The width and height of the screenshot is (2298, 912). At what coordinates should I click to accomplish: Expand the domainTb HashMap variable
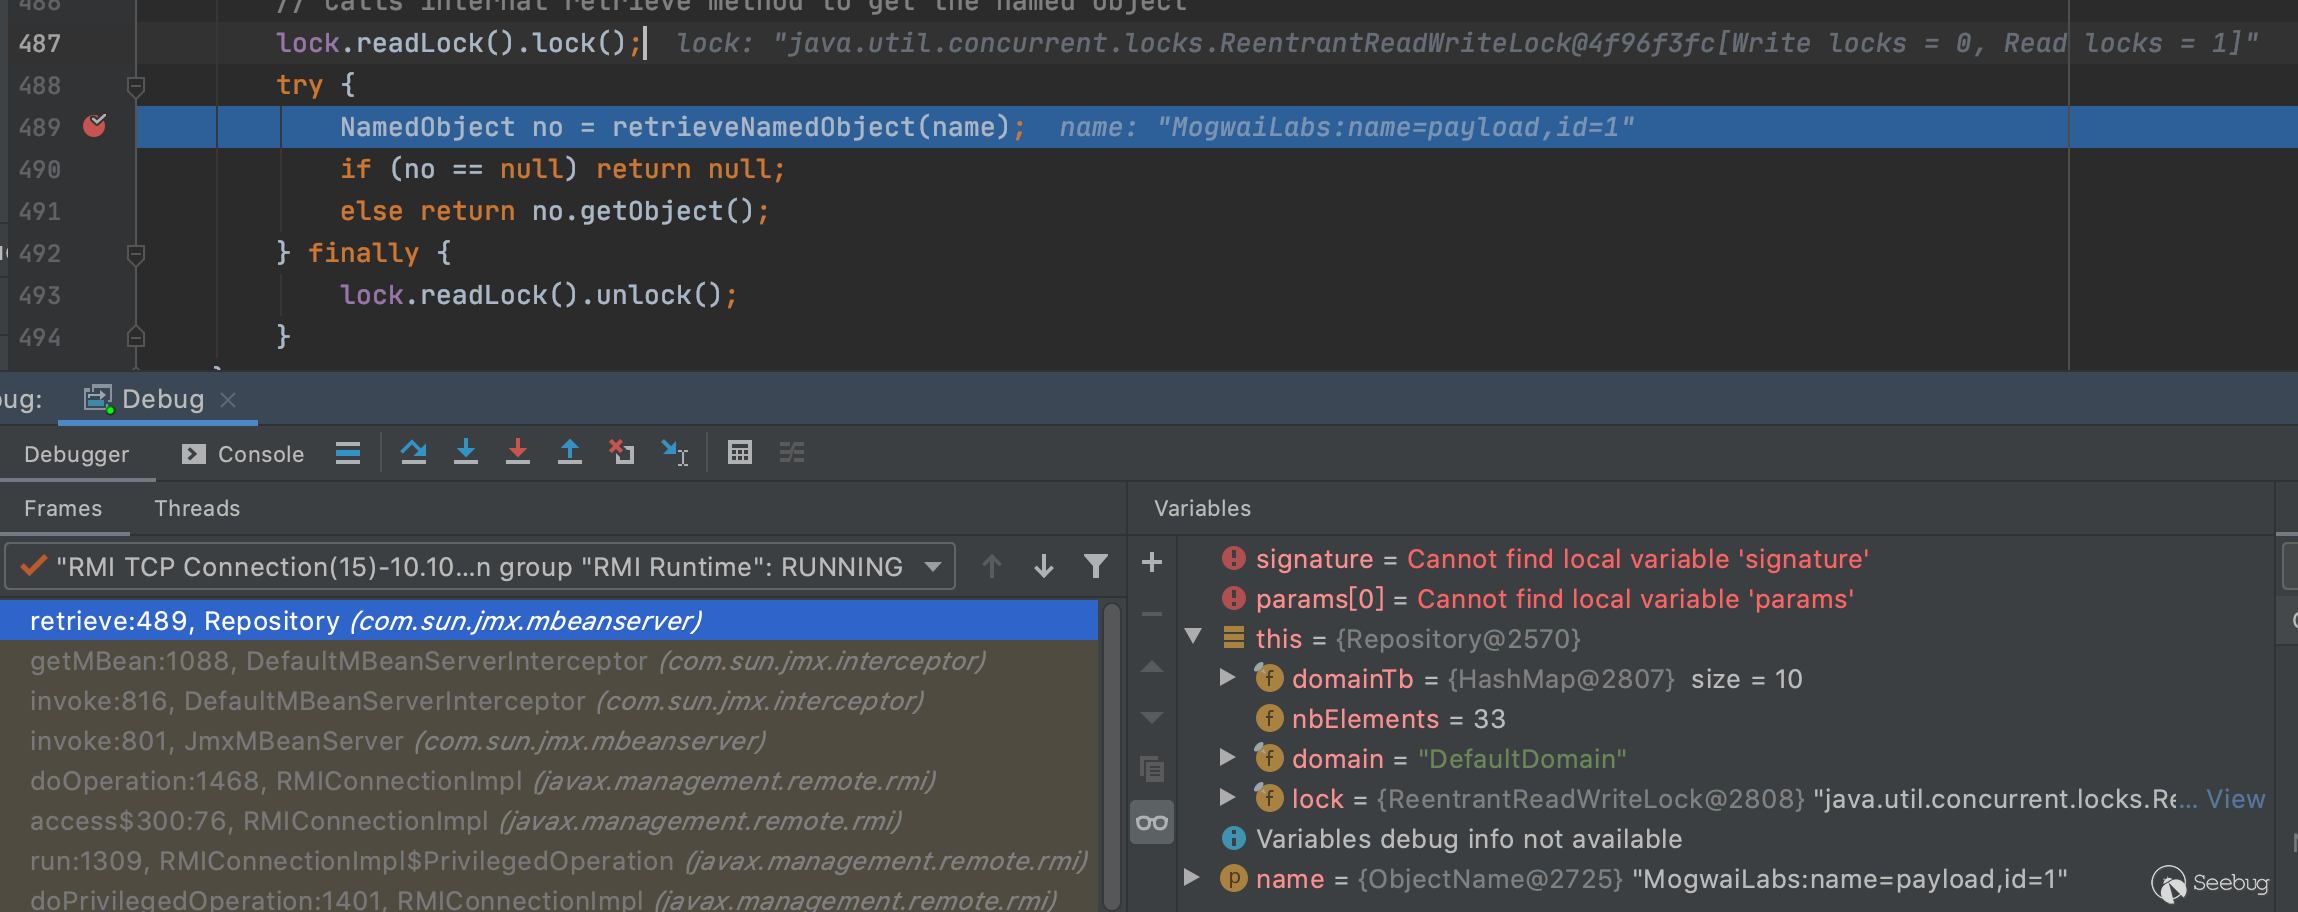[x=1228, y=678]
